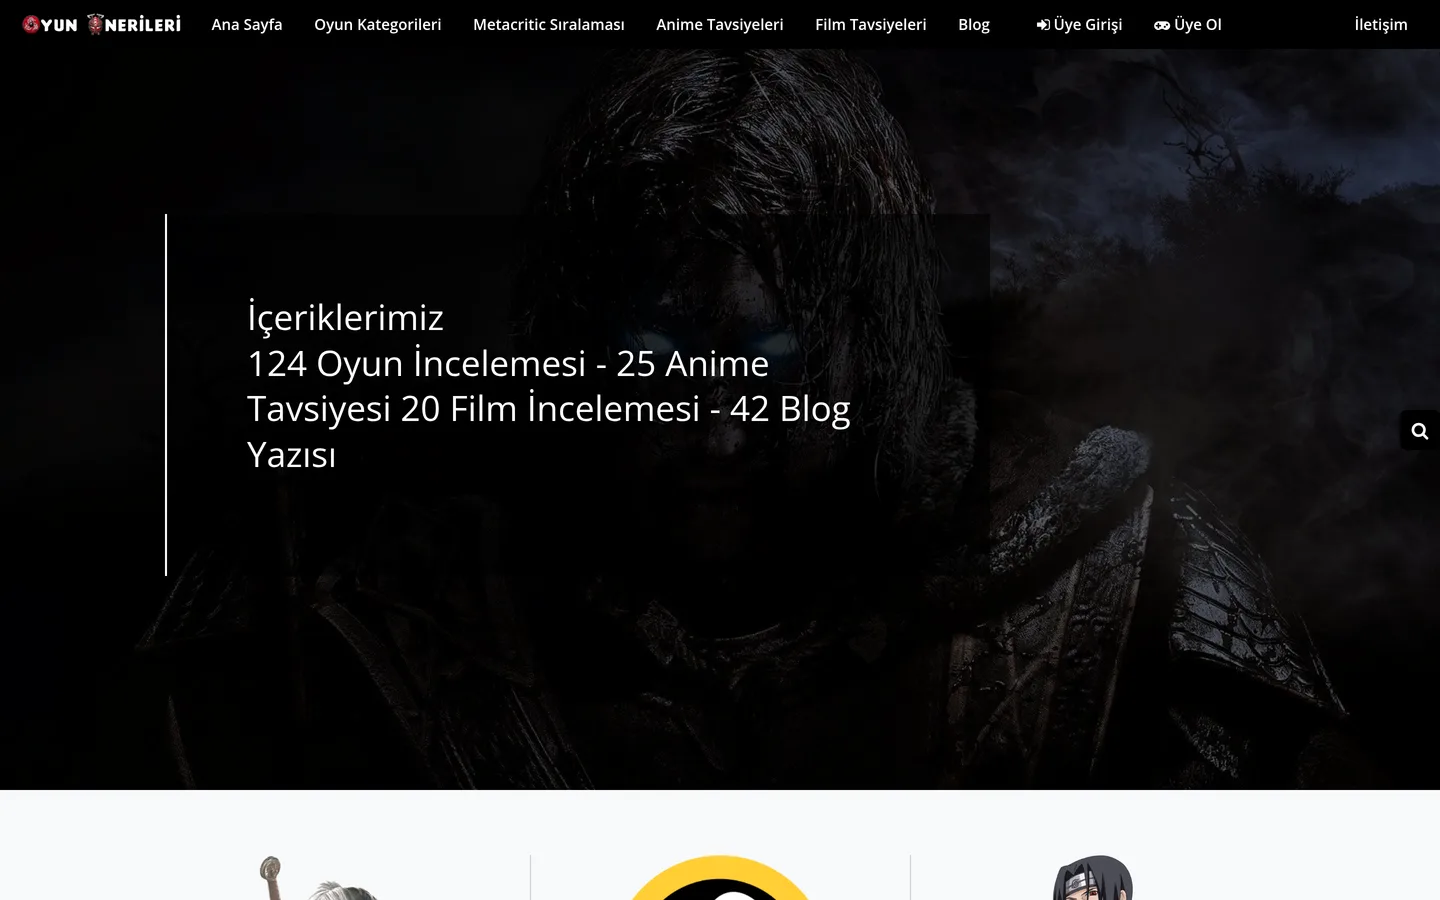Select the İçeriklerimiz heading text
Viewport: 1440px width, 900px height.
click(345, 317)
